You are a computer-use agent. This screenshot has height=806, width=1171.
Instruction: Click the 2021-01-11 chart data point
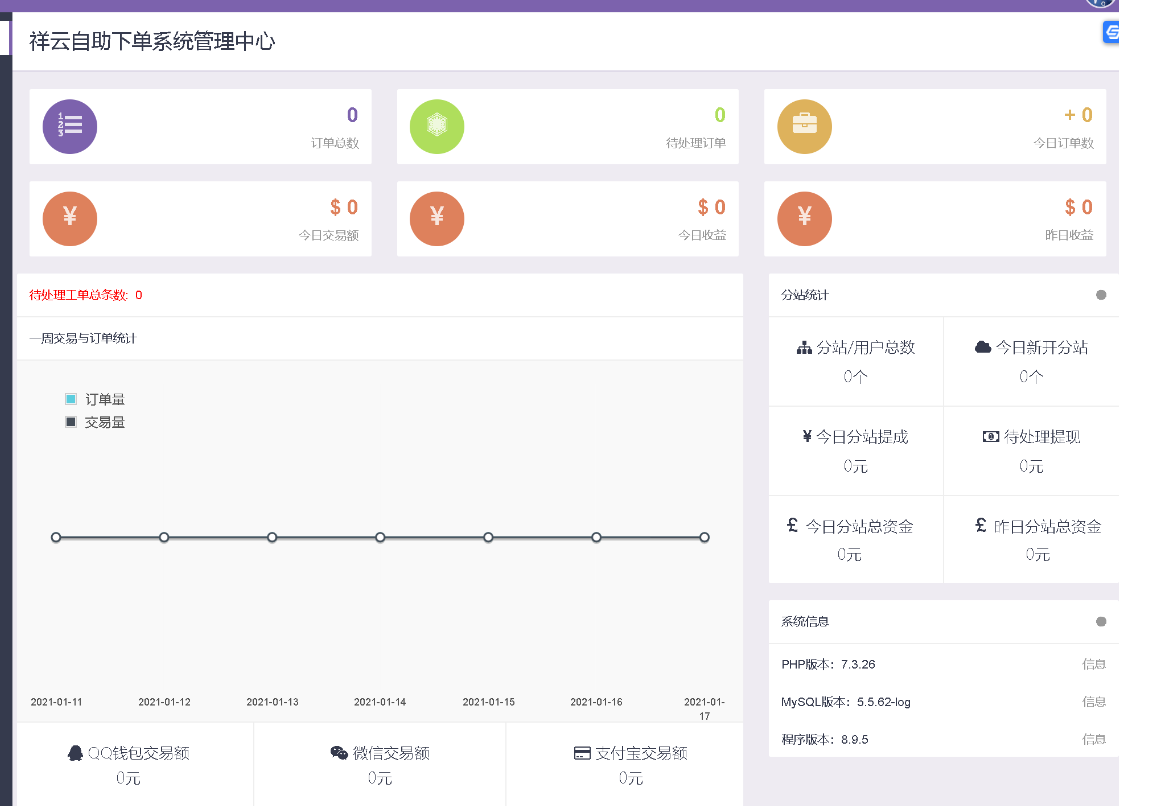coord(56,537)
